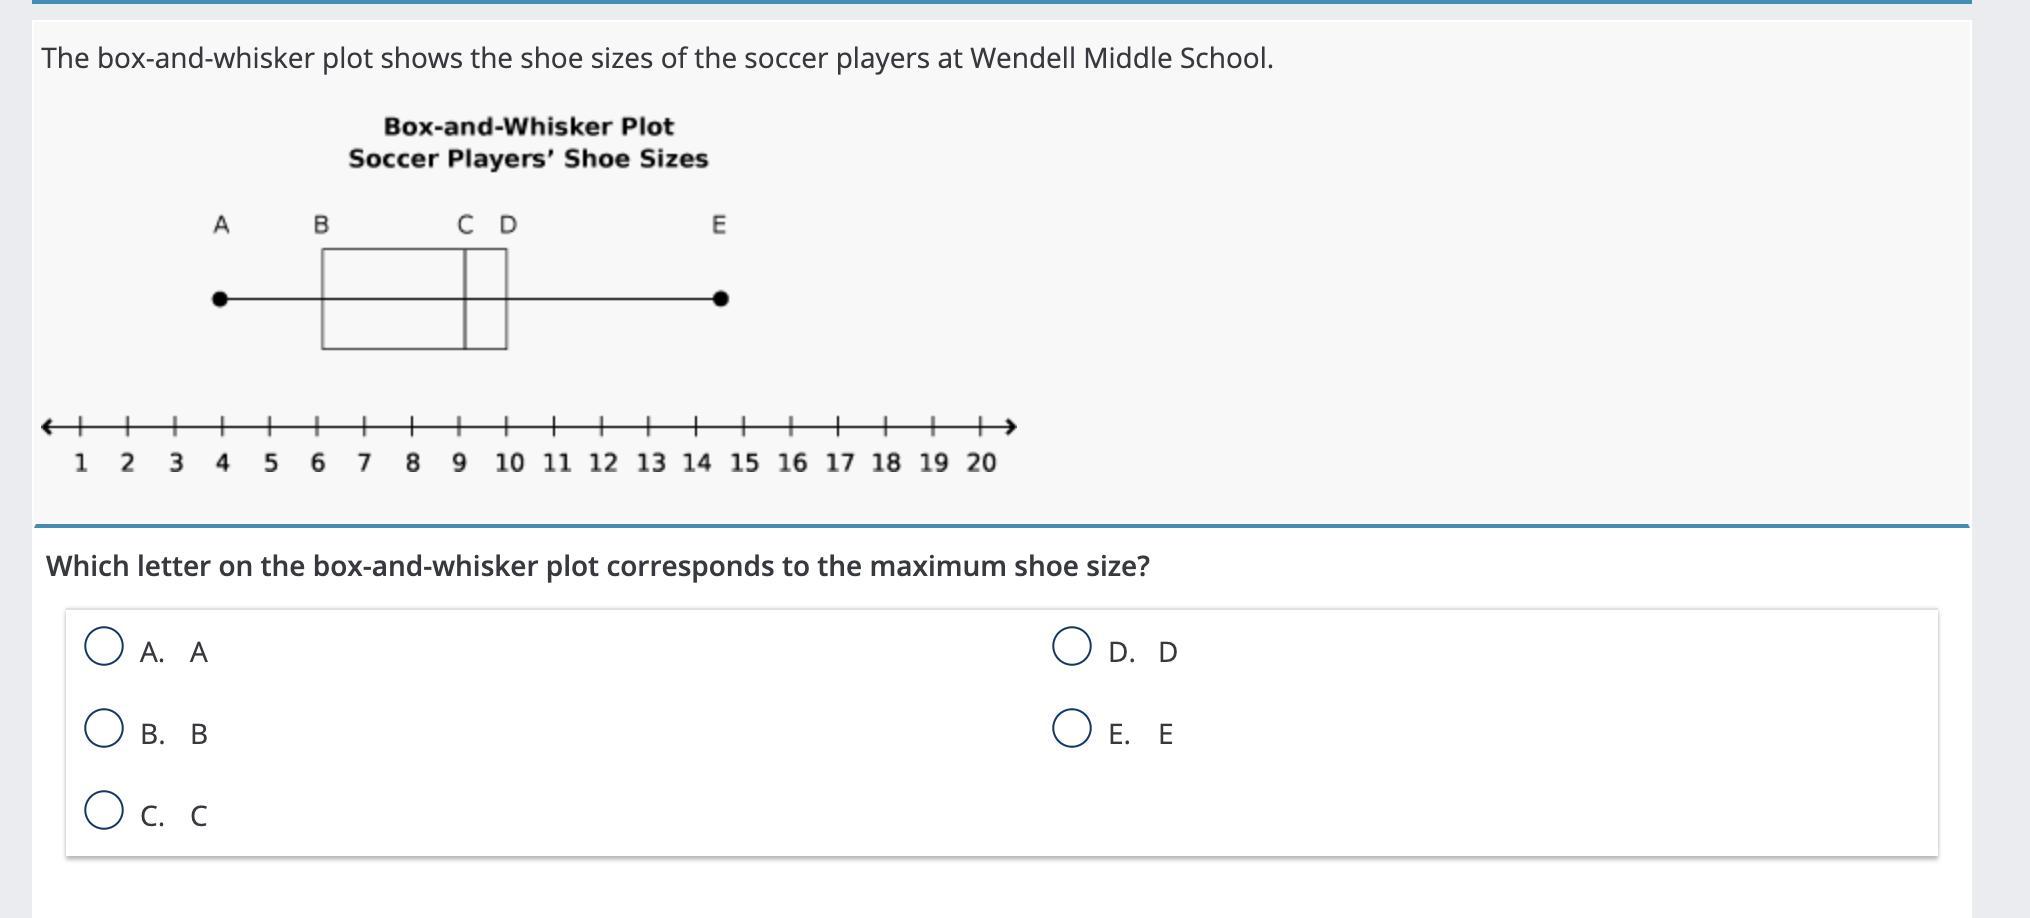The height and width of the screenshot is (918, 2030).
Task: Click the number 10 on the number line
Action: click(x=509, y=463)
